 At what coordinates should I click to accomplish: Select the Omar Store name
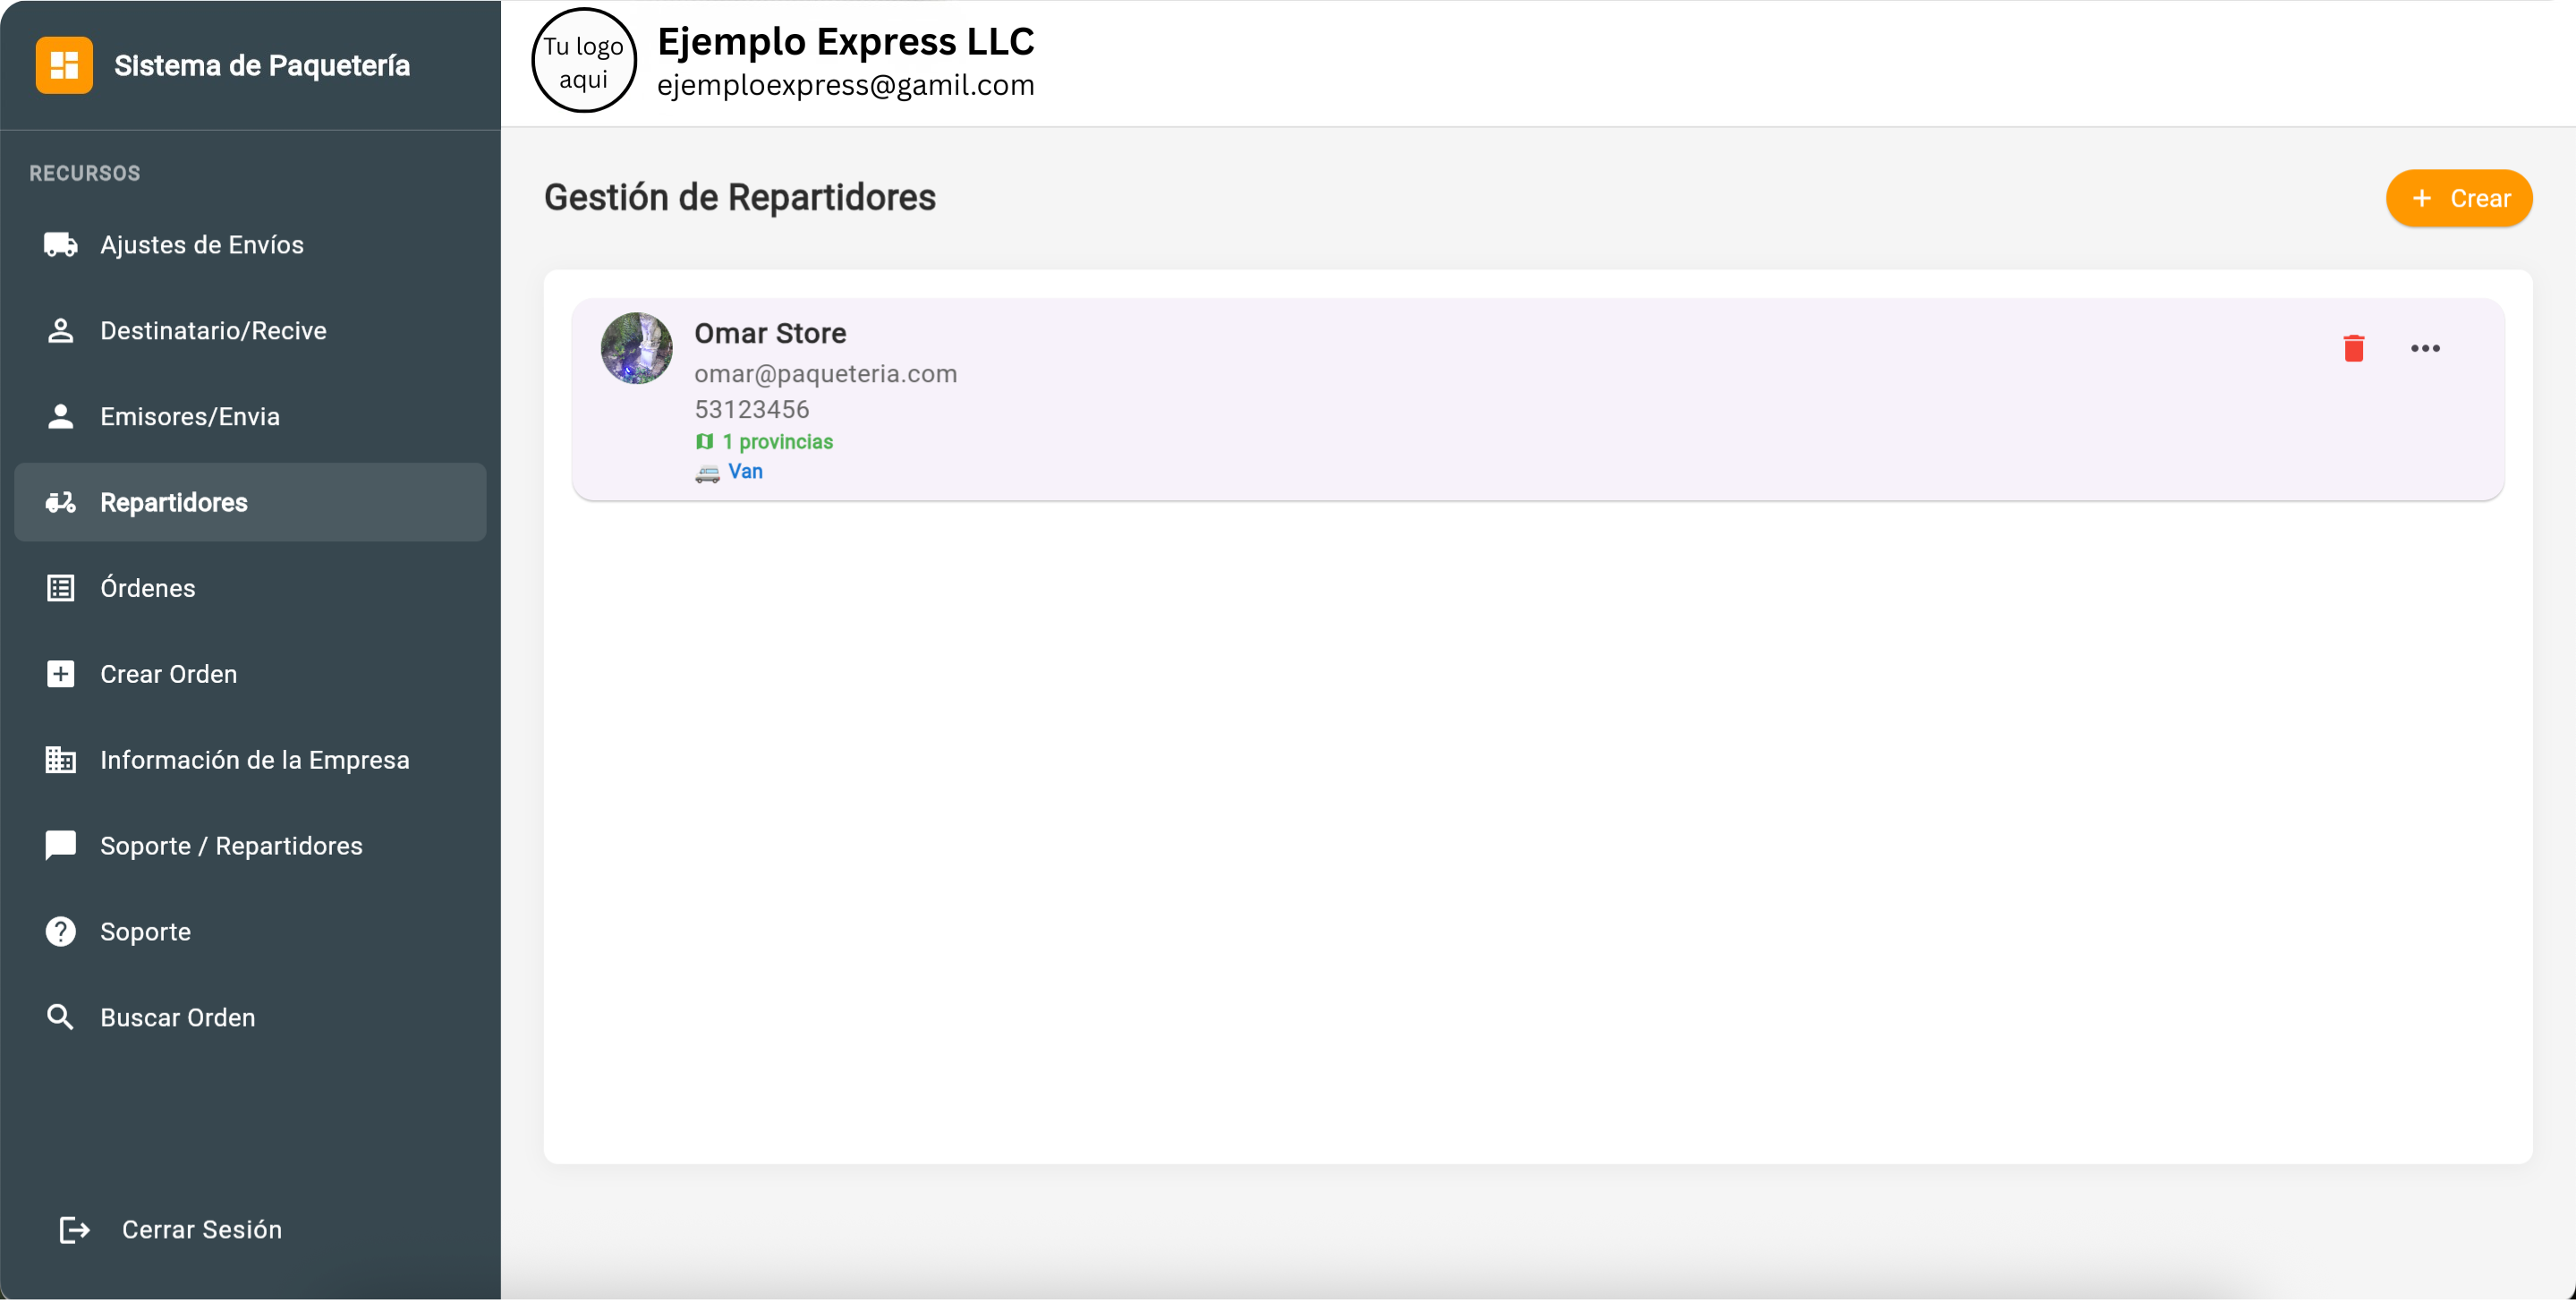pos(770,333)
